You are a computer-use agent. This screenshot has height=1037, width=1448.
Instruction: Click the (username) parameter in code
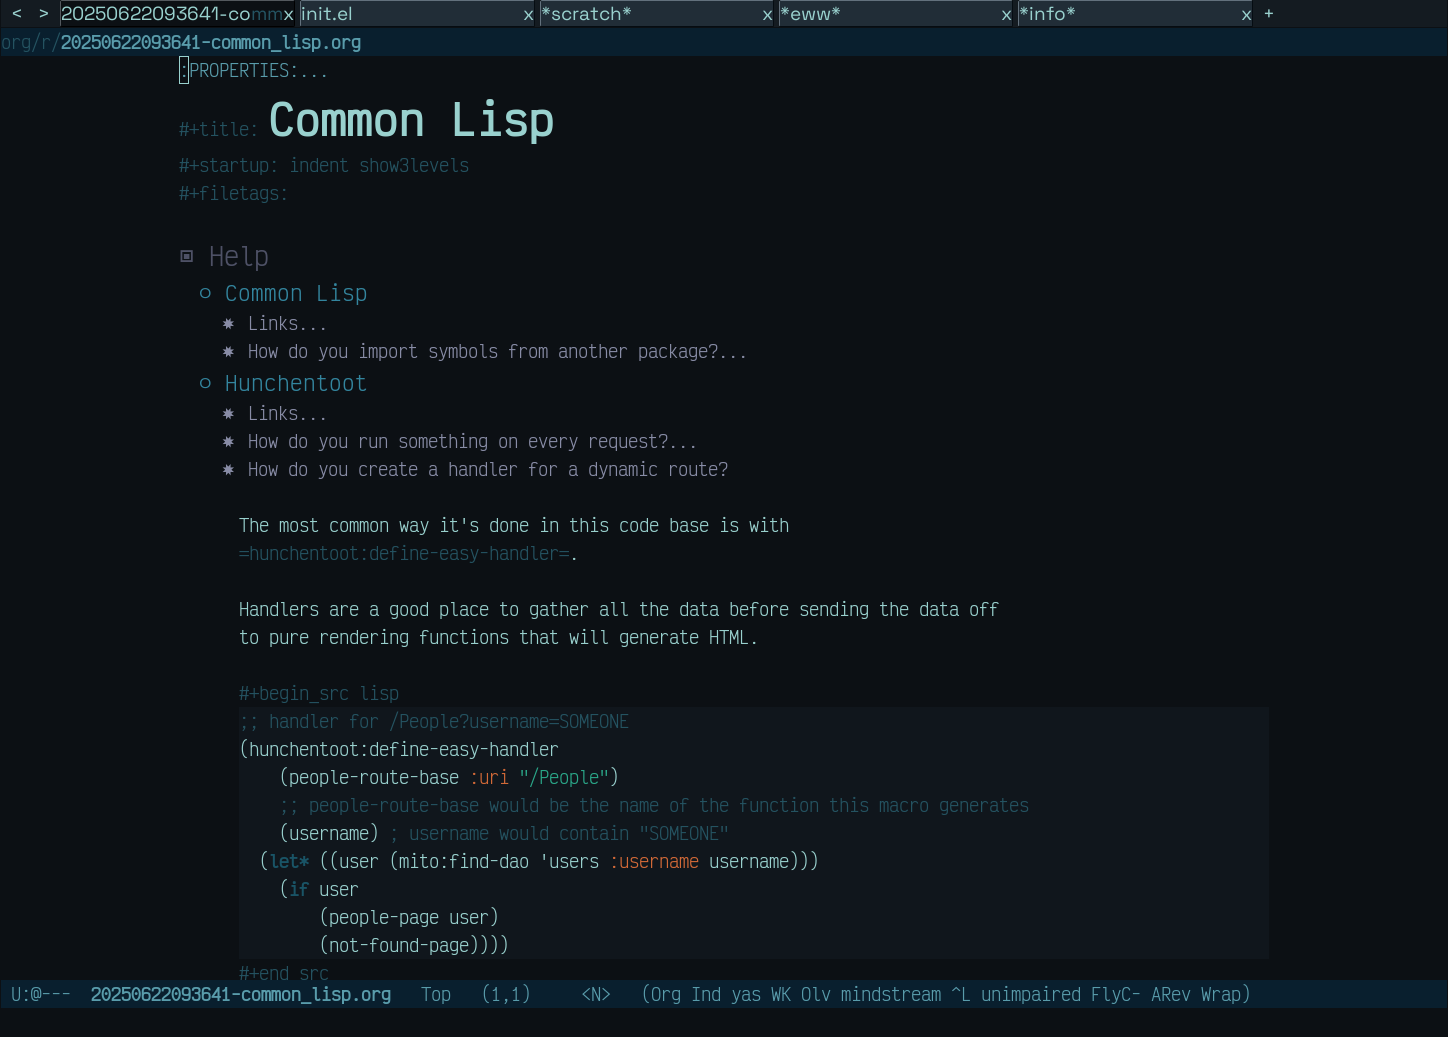[x=329, y=834]
